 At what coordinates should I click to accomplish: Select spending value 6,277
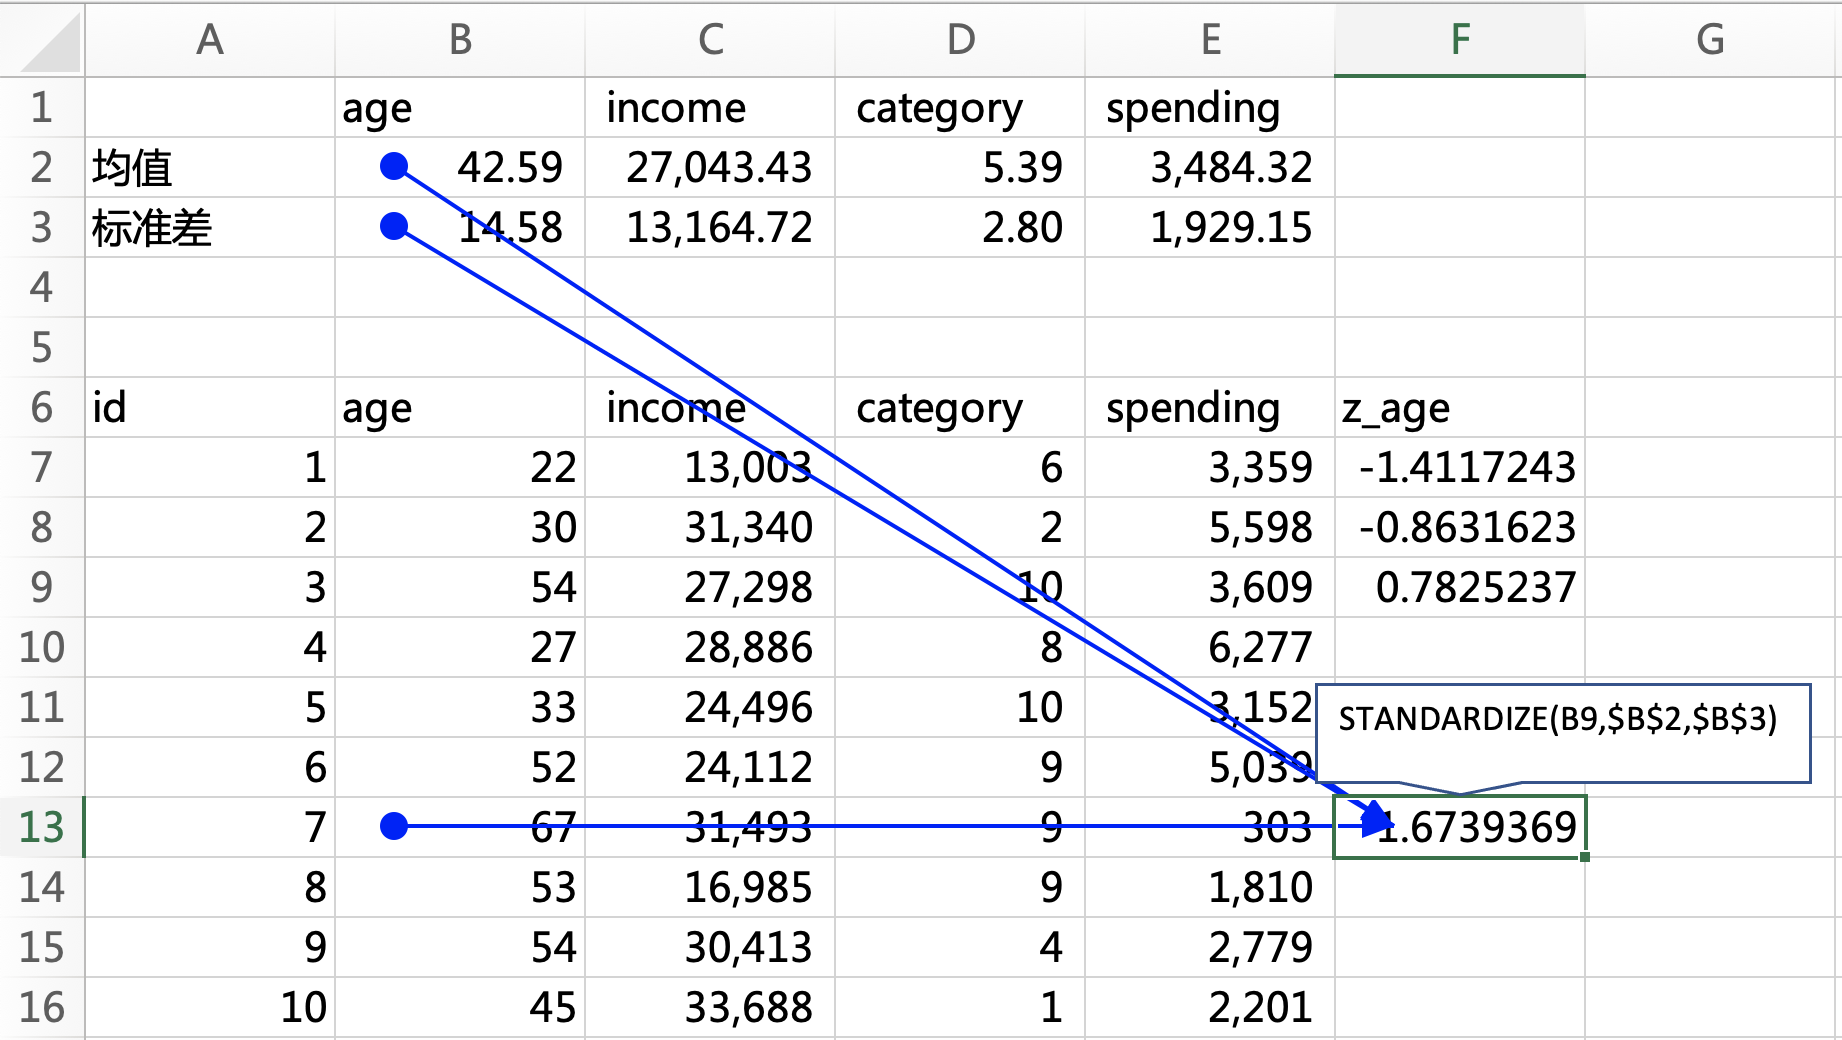[1210, 647]
